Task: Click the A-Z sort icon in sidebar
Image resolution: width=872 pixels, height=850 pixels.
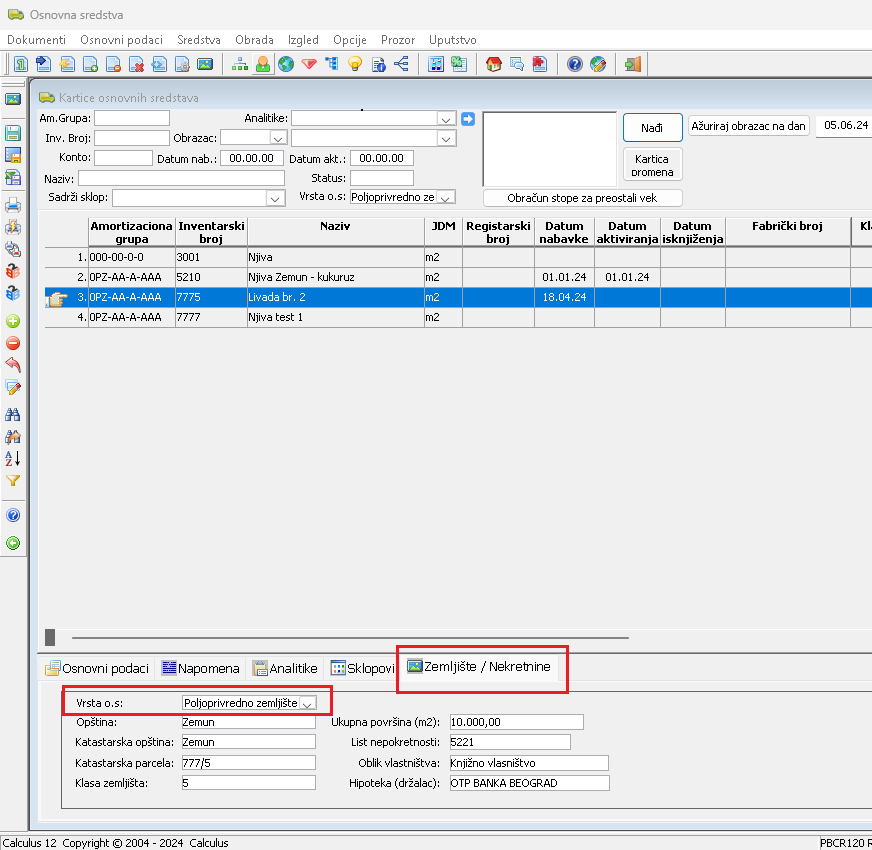Action: tap(13, 458)
